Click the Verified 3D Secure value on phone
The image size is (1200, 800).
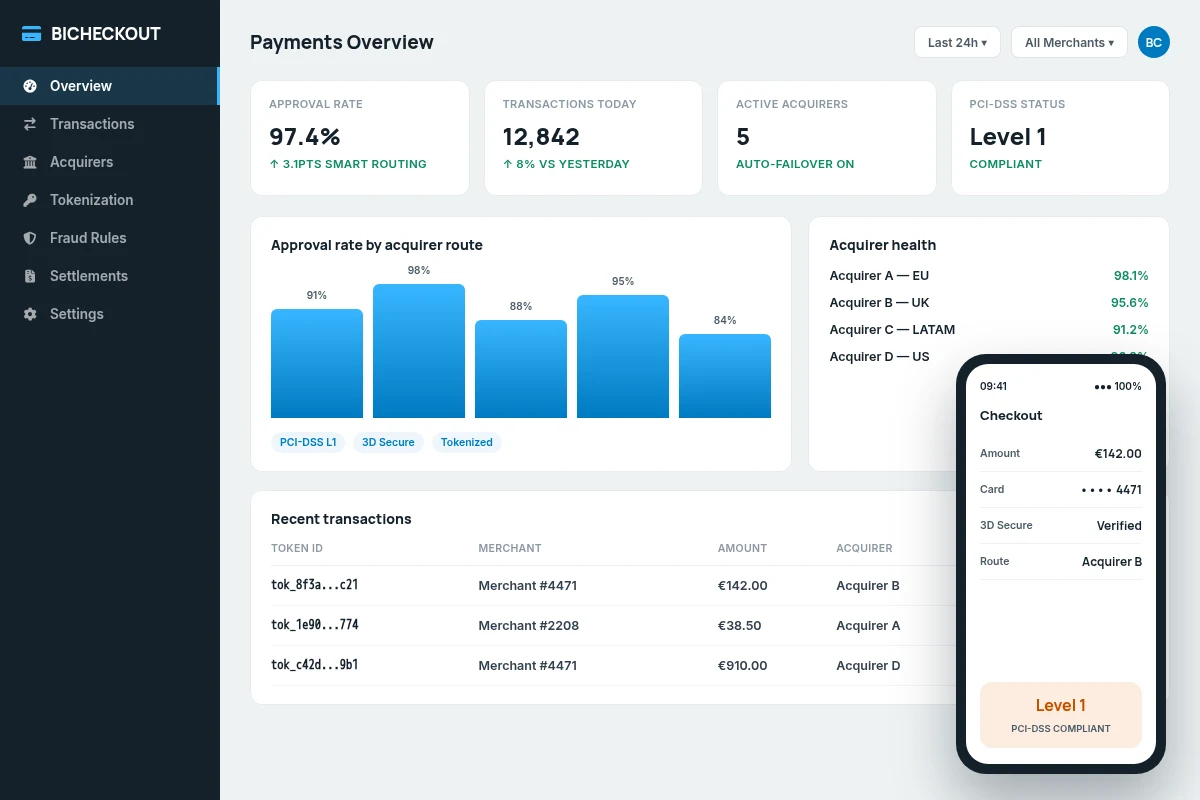pyautogui.click(x=1119, y=526)
